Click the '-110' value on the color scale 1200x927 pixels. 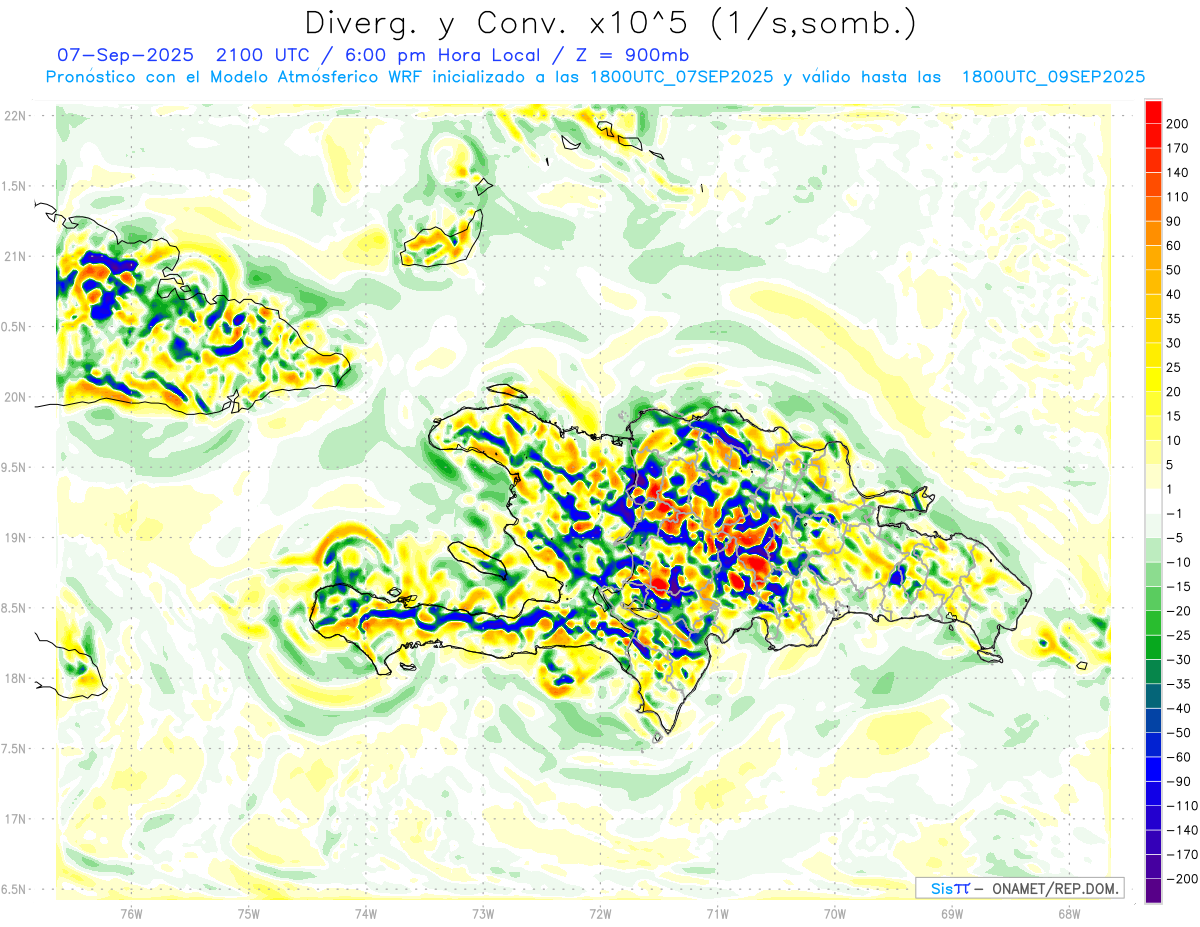[1182, 806]
